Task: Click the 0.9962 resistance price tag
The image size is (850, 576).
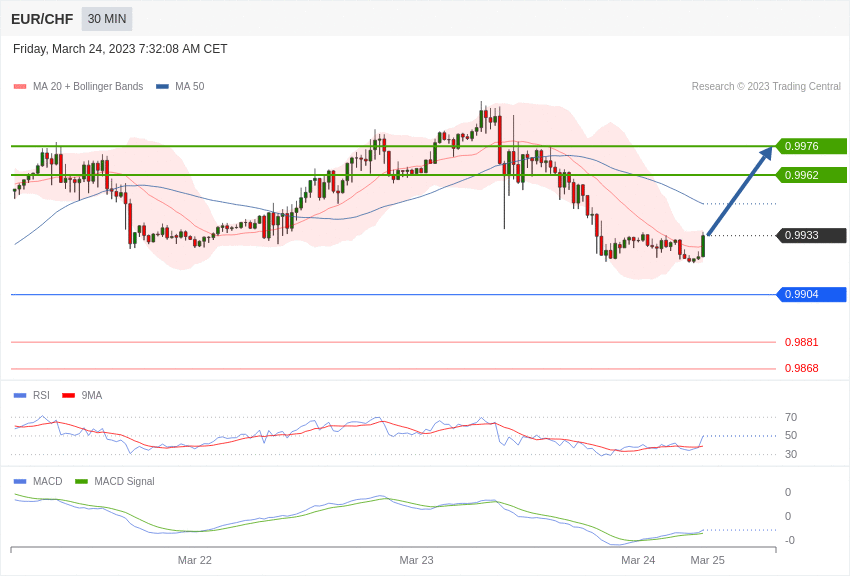Action: [x=811, y=175]
